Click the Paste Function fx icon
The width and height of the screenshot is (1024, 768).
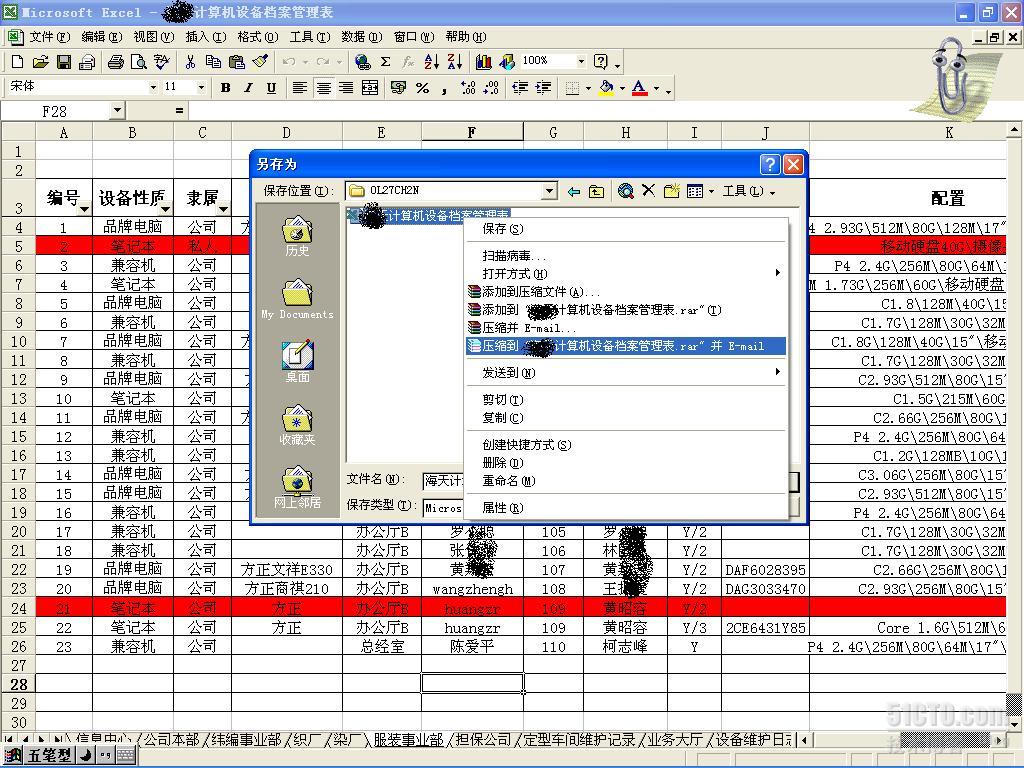click(x=408, y=62)
